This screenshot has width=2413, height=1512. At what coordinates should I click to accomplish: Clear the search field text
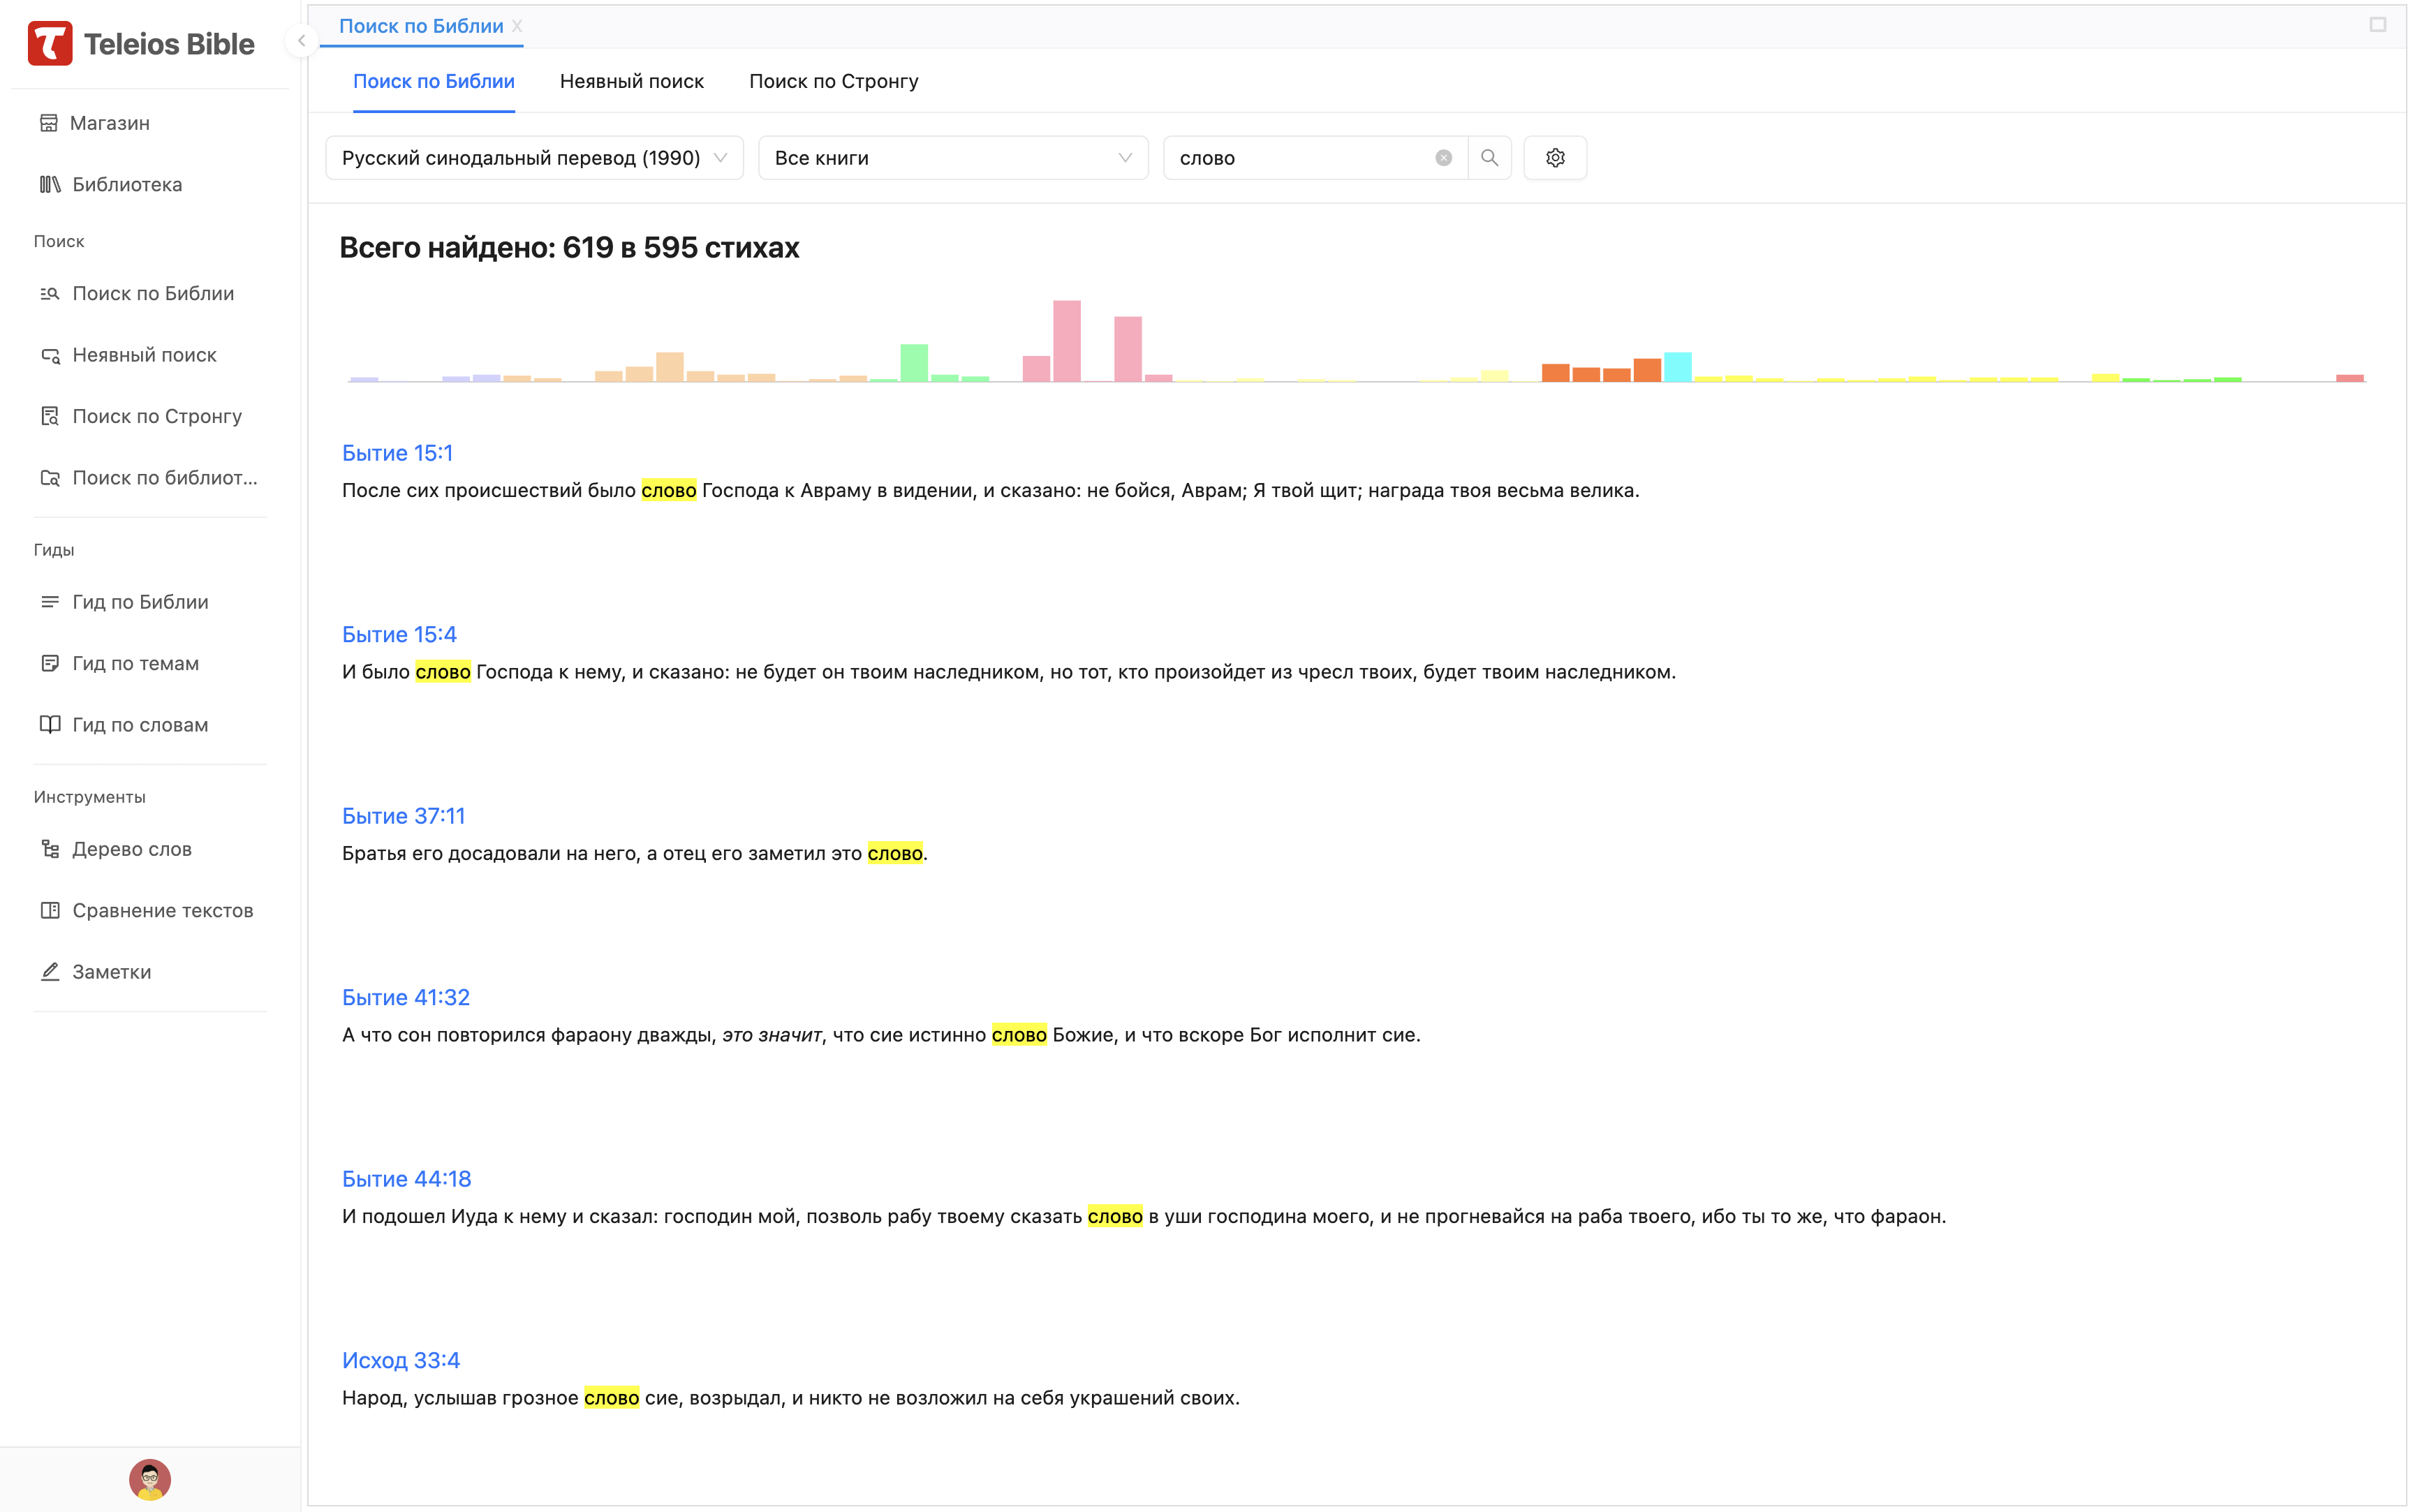pyautogui.click(x=1443, y=158)
